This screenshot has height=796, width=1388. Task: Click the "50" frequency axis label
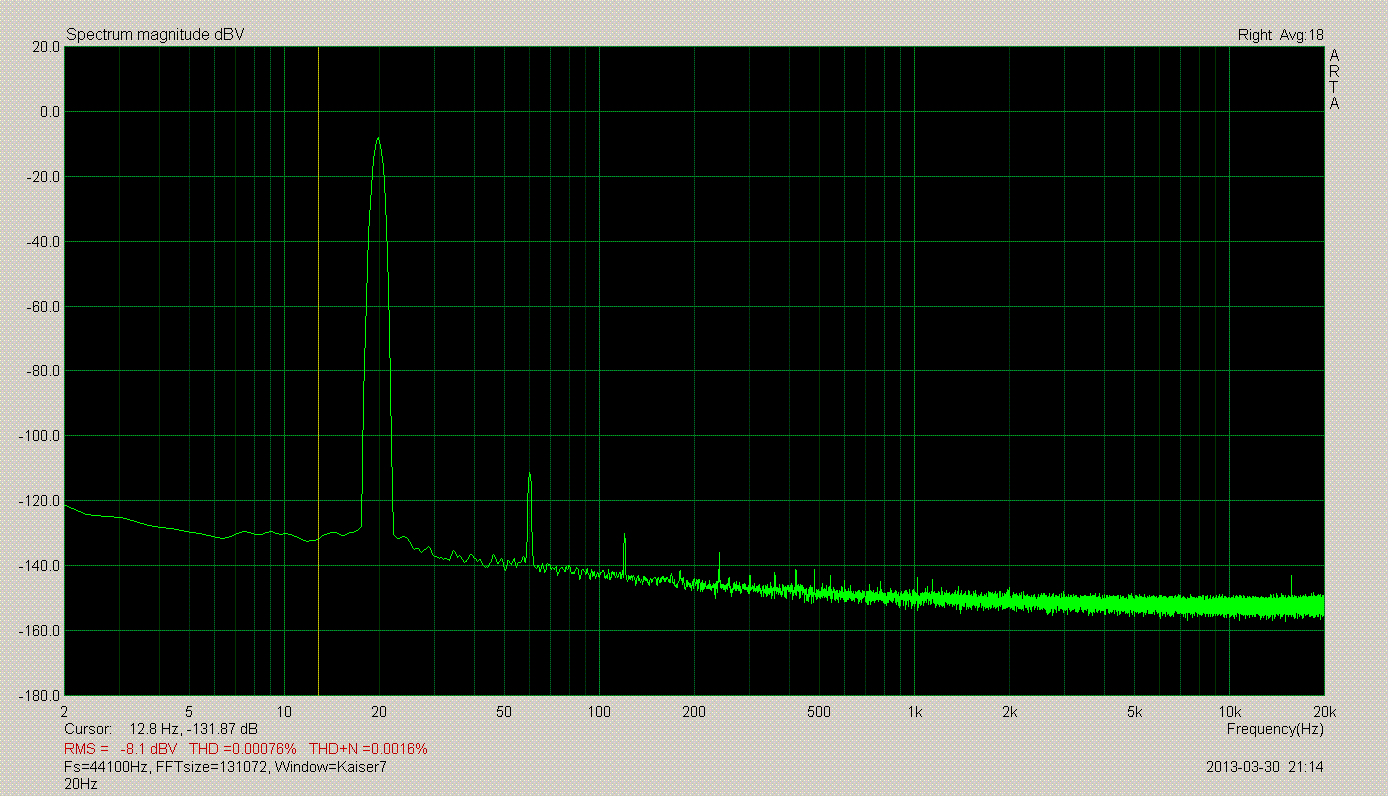505,711
